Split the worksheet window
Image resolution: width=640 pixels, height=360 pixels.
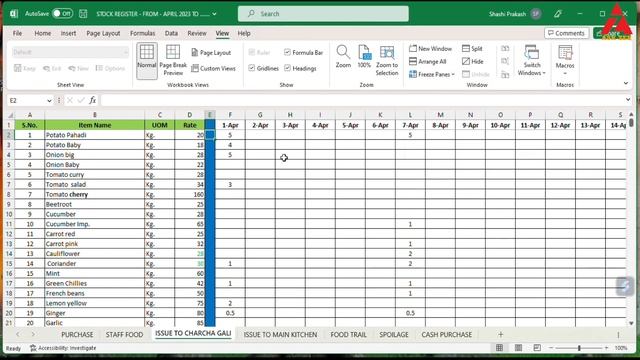tap(472, 49)
